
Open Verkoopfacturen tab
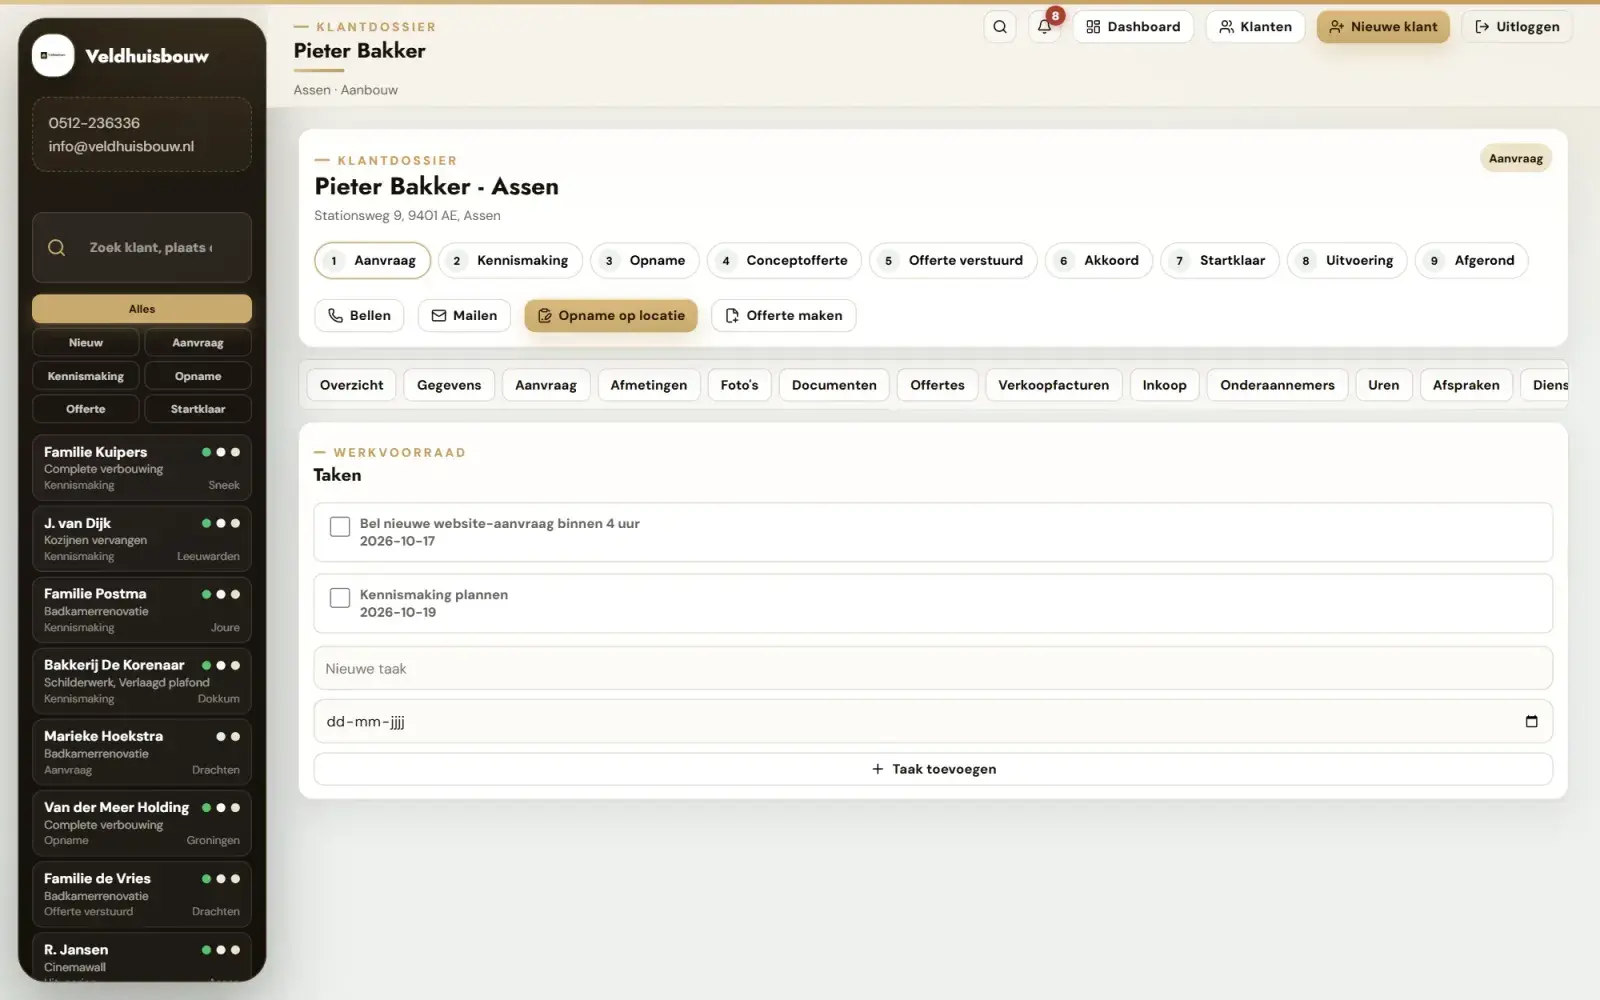(x=1053, y=385)
